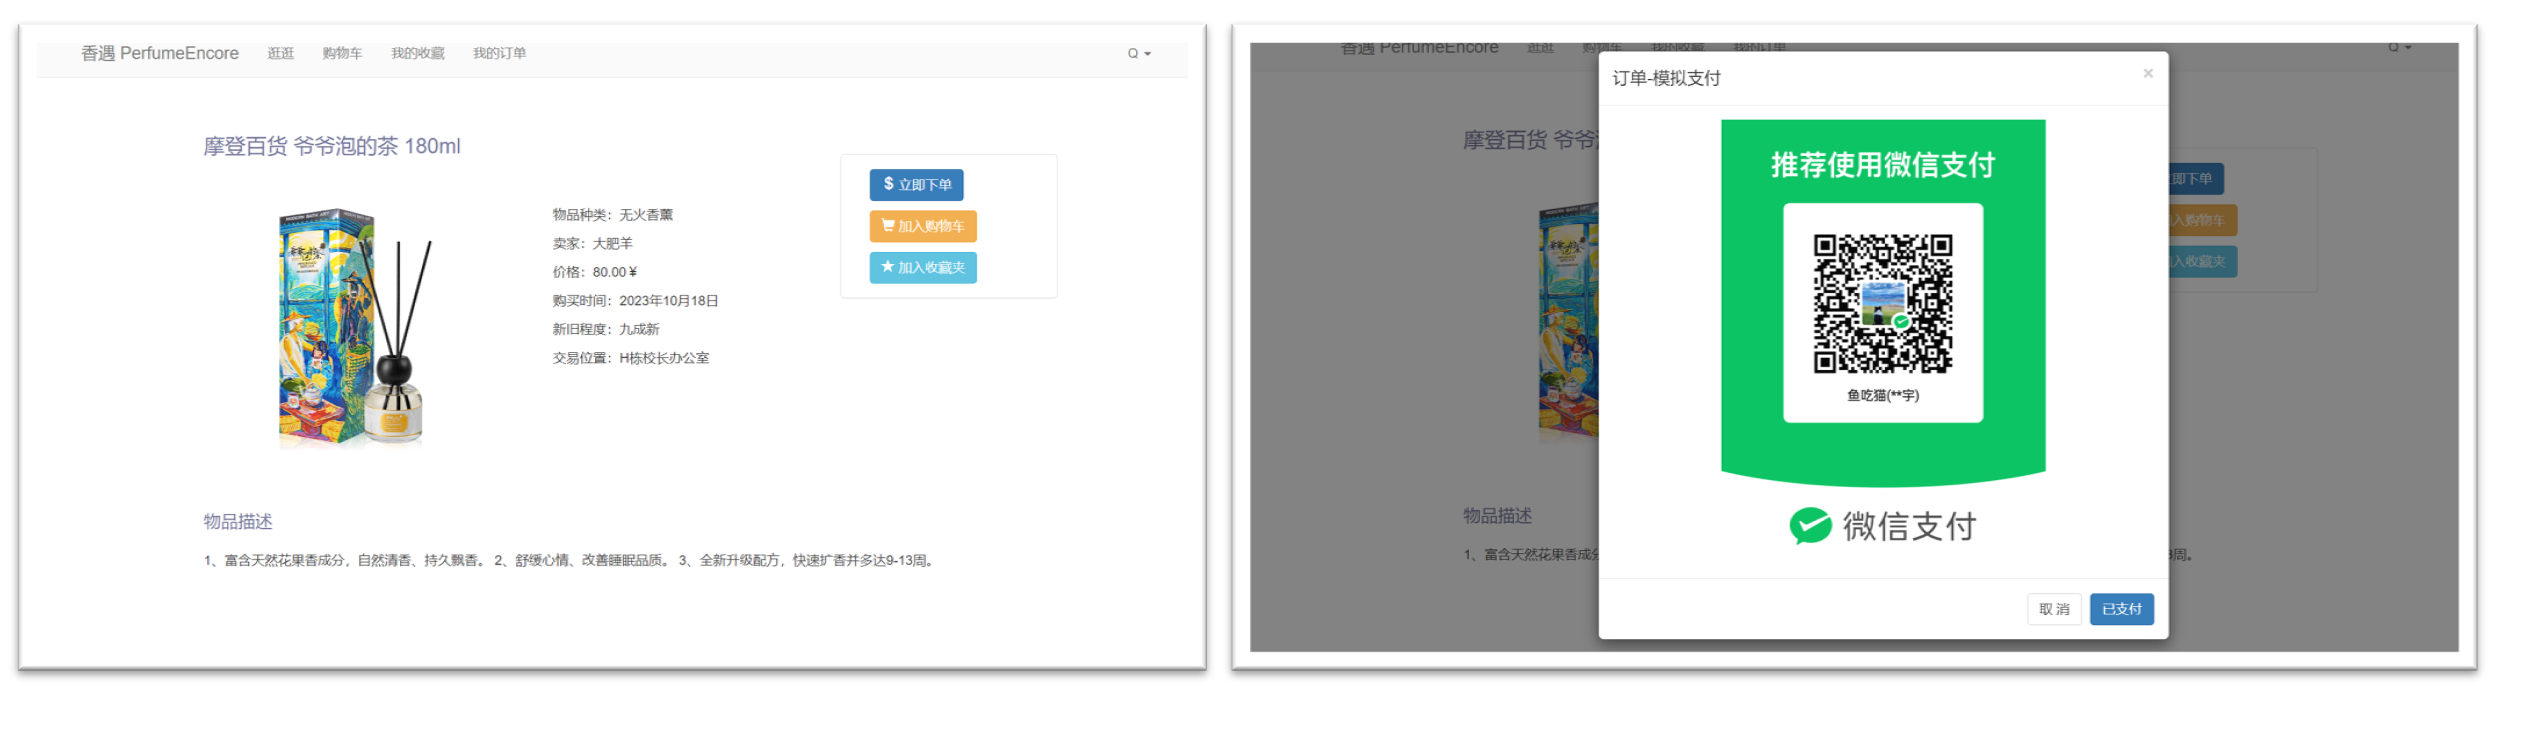Click the avatar at QR code center
The width and height of the screenshot is (2521, 729).
1883,304
